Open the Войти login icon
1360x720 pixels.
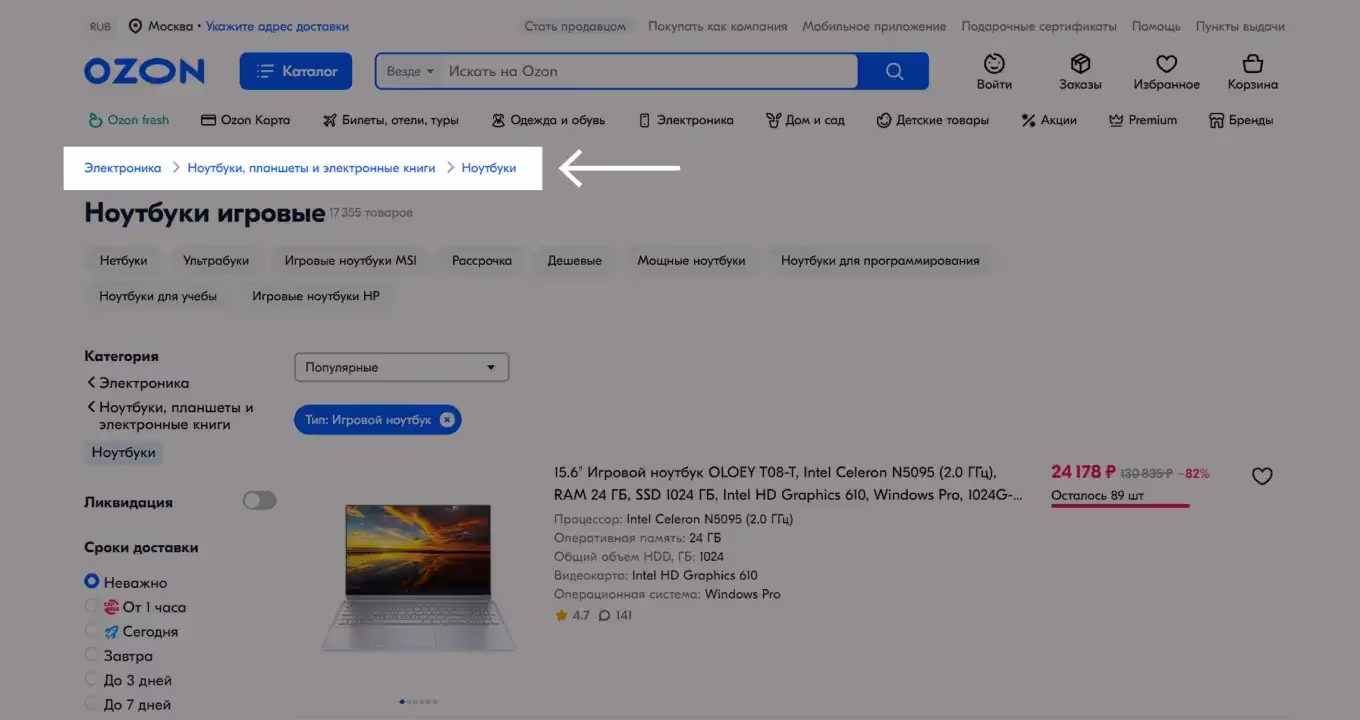click(994, 72)
